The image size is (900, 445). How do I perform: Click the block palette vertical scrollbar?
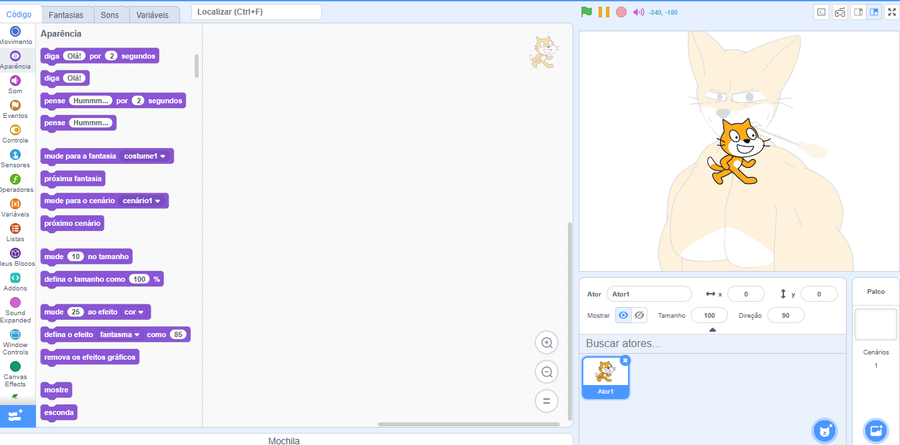pos(196,66)
